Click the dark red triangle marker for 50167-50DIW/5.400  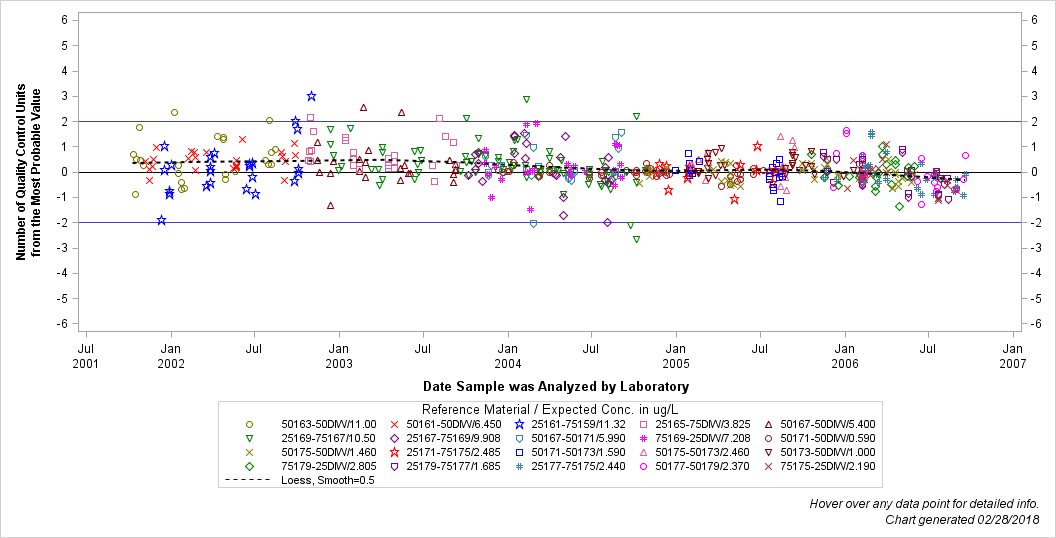pos(768,424)
